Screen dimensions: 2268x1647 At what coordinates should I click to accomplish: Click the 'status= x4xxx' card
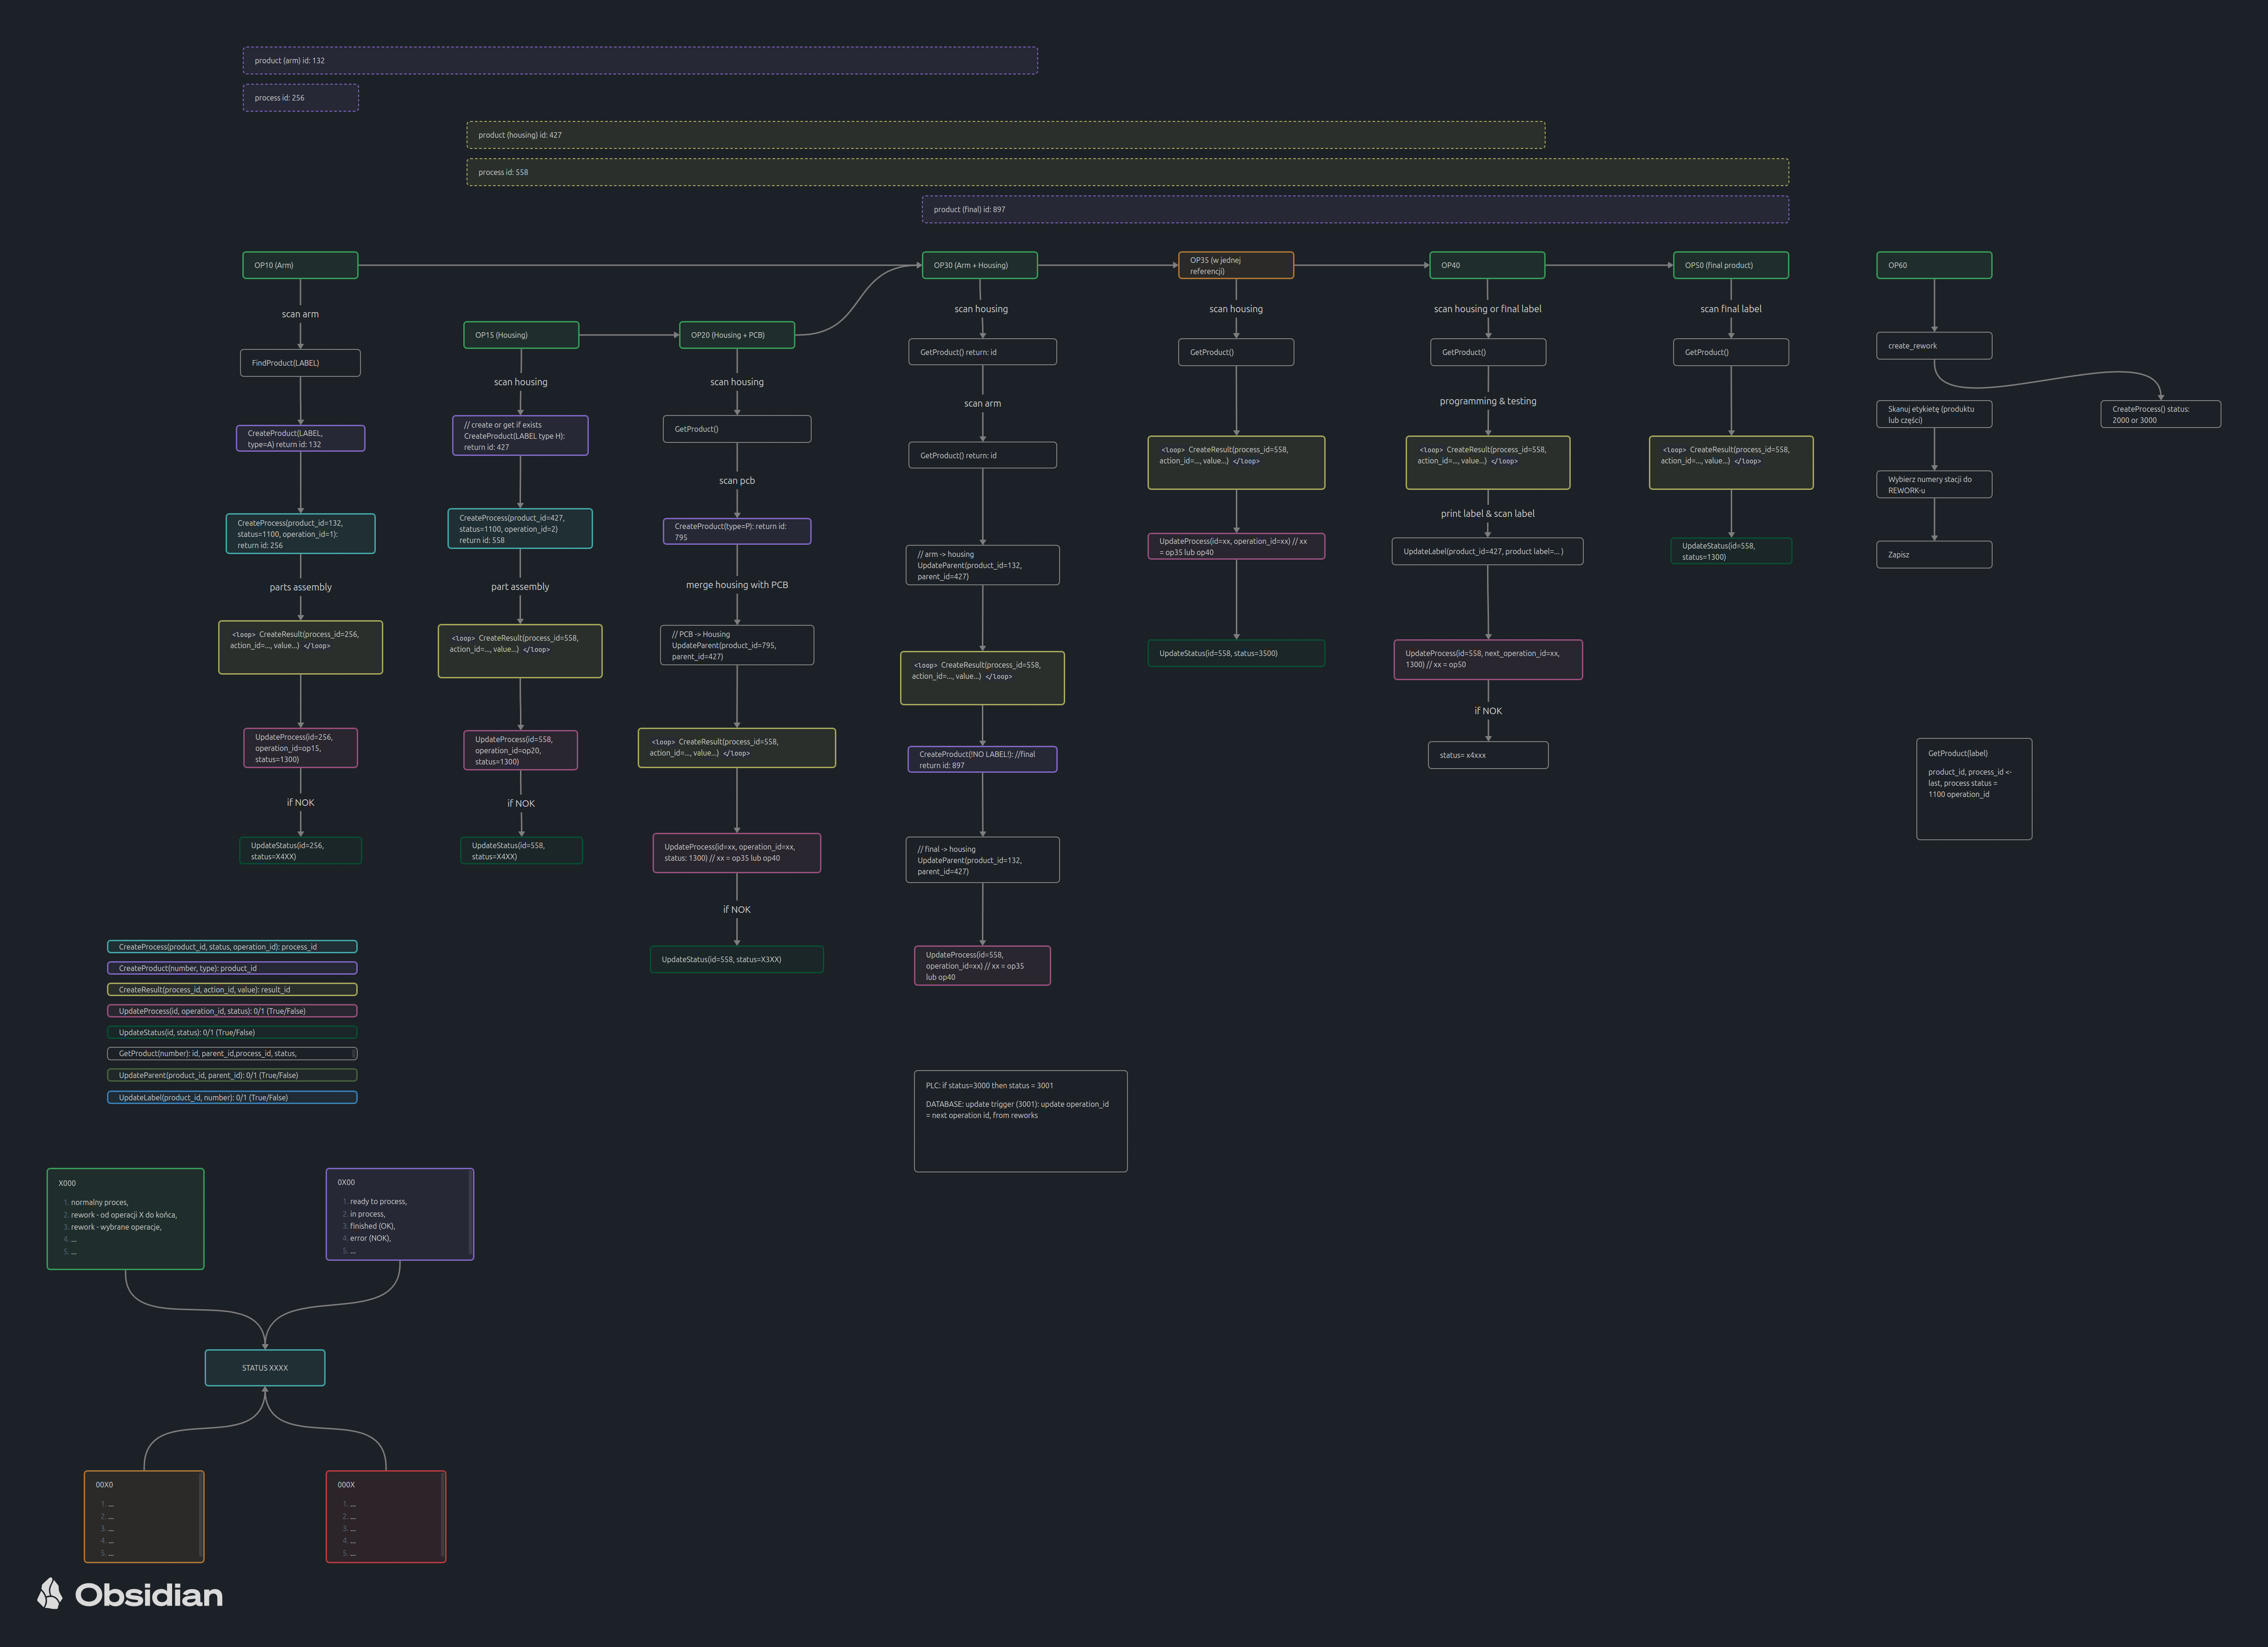tap(1487, 755)
